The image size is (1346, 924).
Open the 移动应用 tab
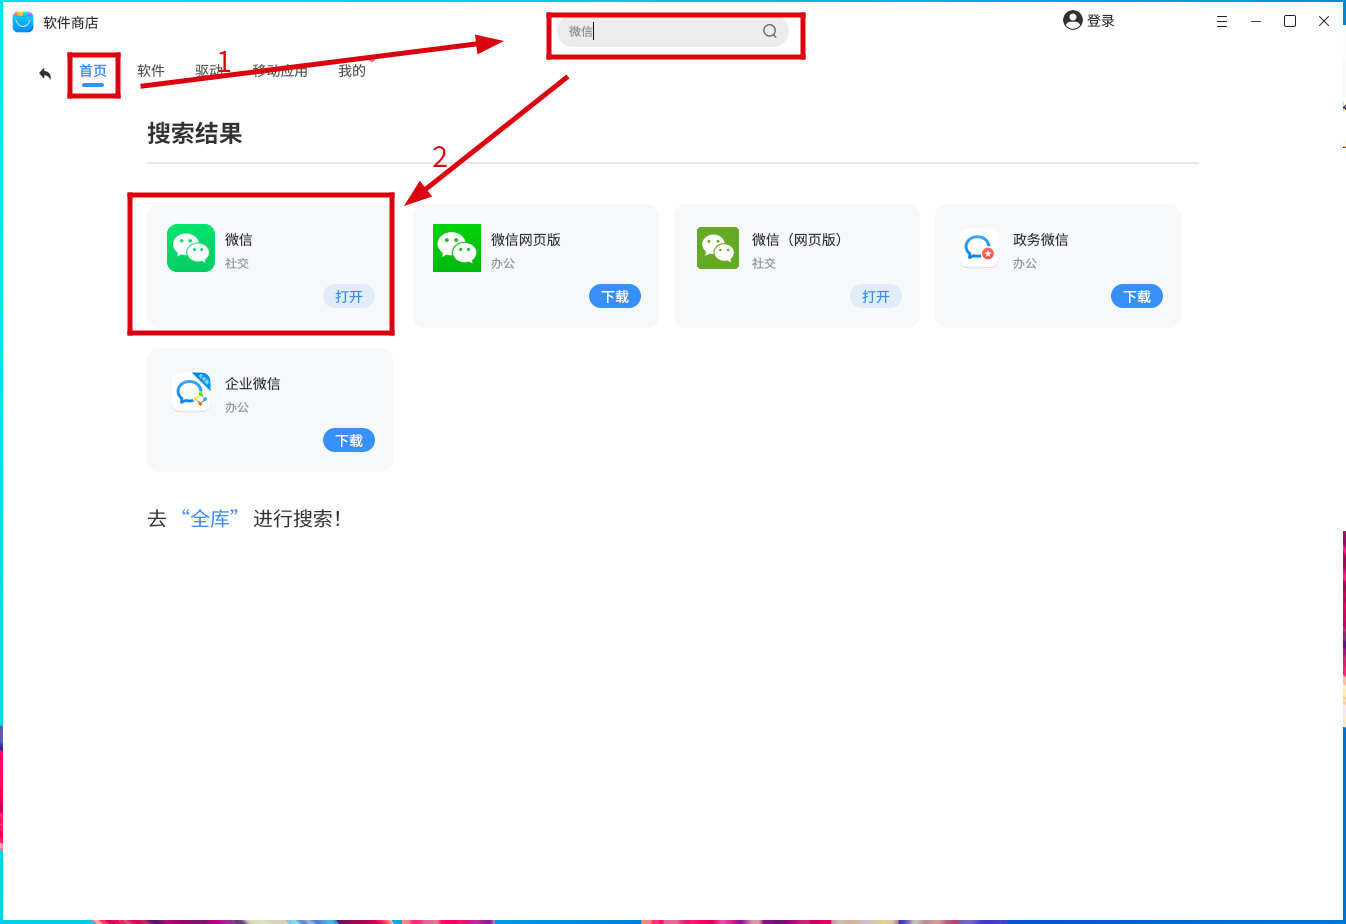click(280, 71)
